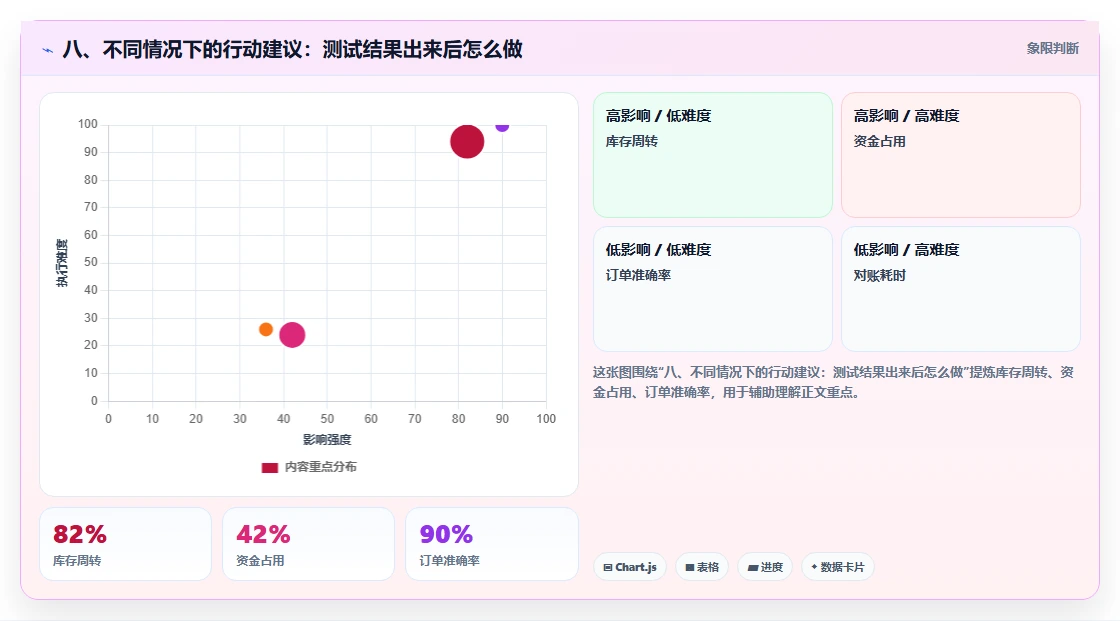Select the 82% 库存周转 stat card
This screenshot has height=621, width=1120.
(126, 544)
